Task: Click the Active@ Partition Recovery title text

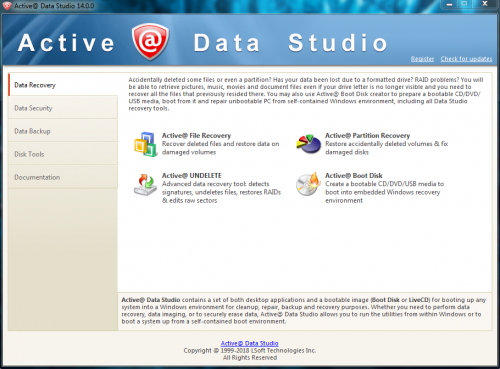Action: [x=367, y=135]
